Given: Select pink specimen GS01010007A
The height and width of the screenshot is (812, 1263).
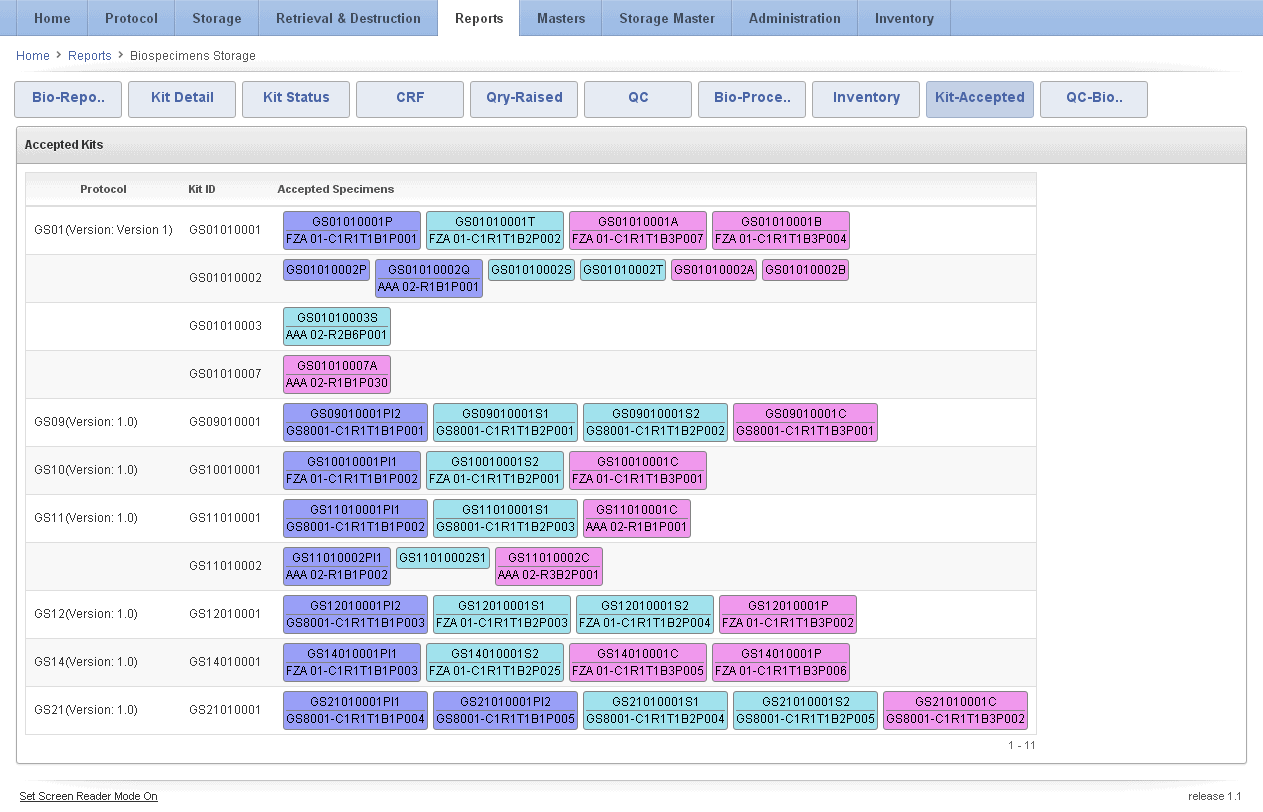Looking at the screenshot, I should [337, 374].
